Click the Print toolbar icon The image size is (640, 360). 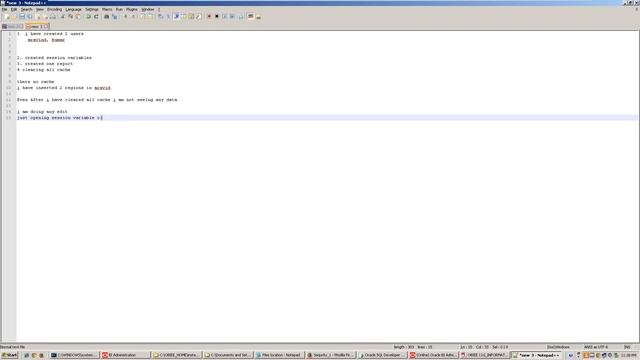point(53,16)
